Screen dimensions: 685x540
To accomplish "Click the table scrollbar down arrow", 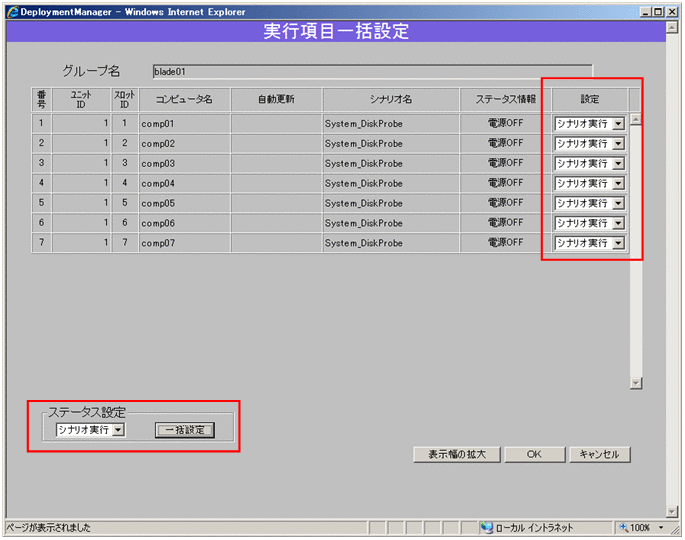I will pyautogui.click(x=636, y=383).
